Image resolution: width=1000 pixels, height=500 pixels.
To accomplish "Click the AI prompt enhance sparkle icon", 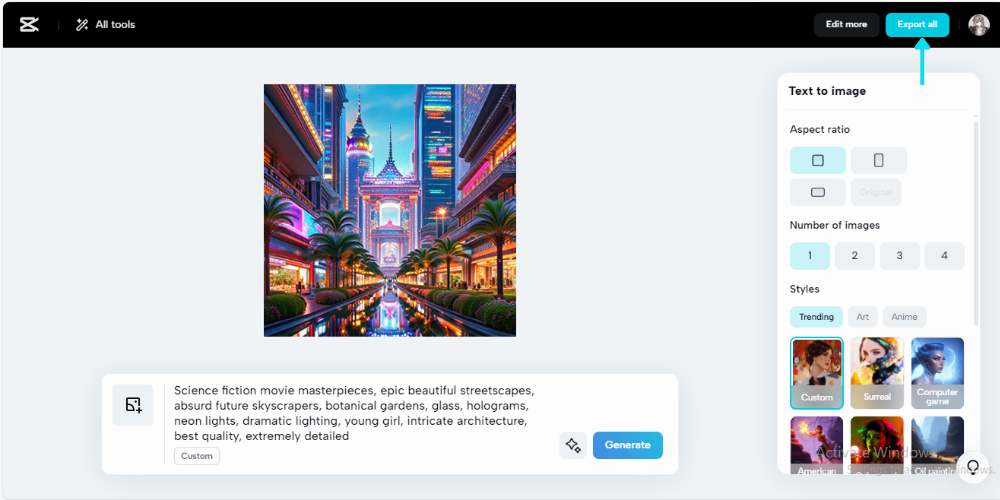I will coord(573,445).
